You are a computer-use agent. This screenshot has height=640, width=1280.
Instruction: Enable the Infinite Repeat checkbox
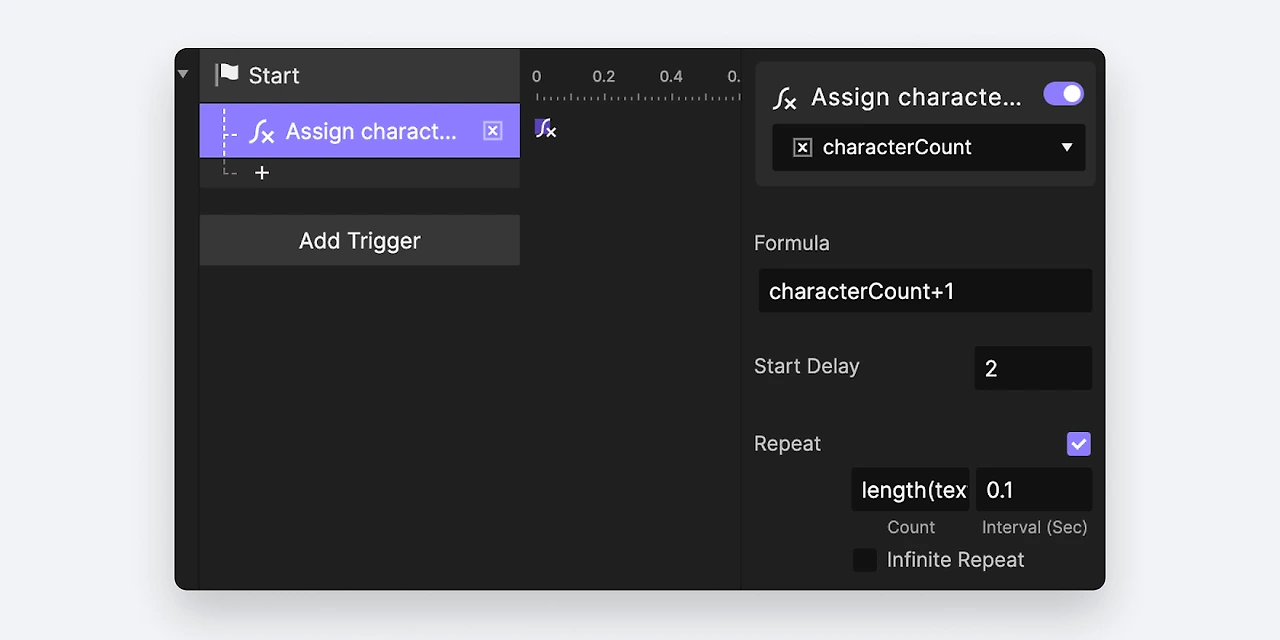(x=865, y=560)
